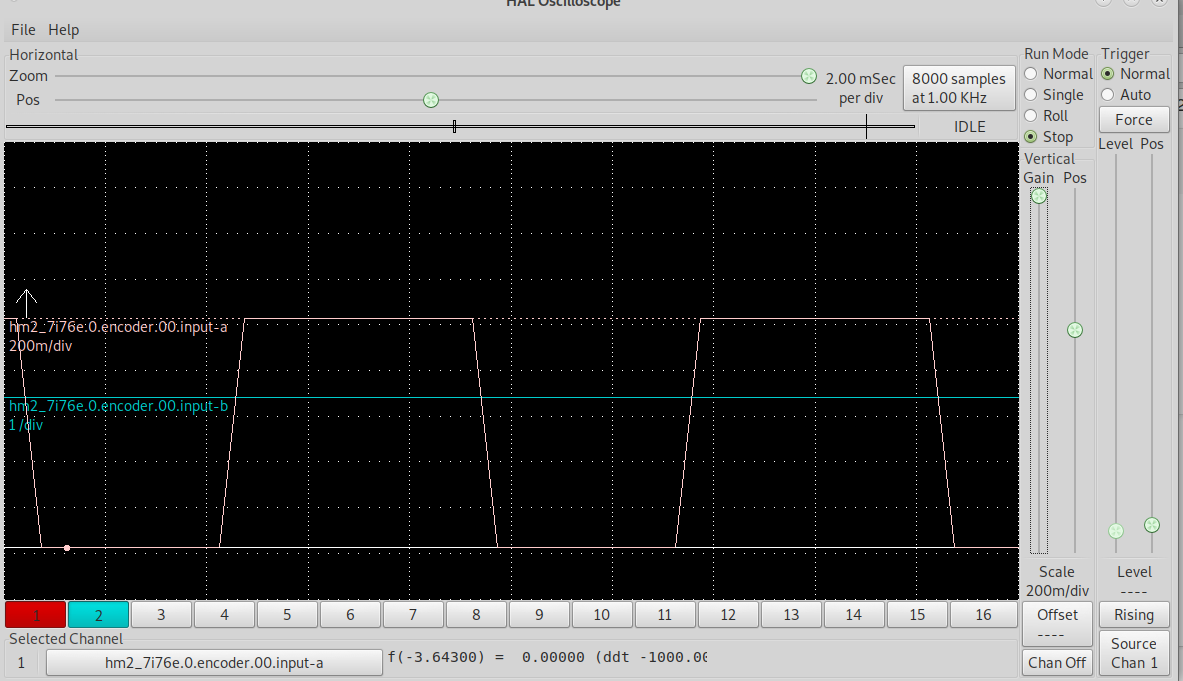Screen dimensions: 1183x681
Task: Click the 2.00 mSec per div readout
Action: coord(861,88)
